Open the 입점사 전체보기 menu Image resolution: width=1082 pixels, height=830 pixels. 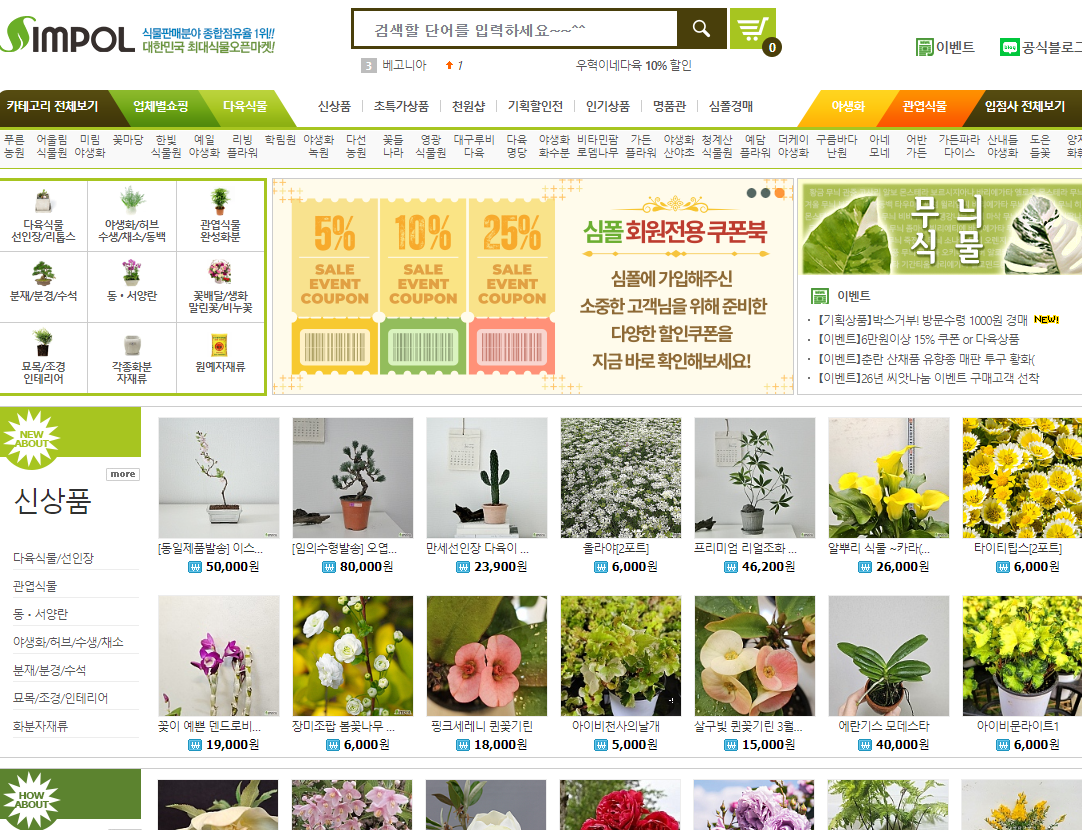pos(1025,106)
